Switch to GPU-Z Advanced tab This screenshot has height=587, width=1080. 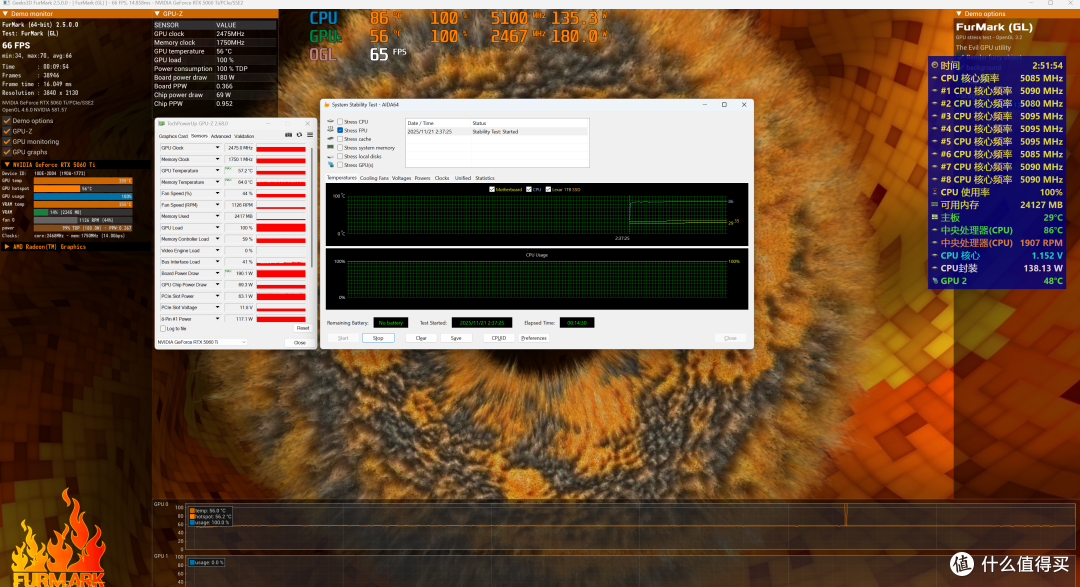220,136
